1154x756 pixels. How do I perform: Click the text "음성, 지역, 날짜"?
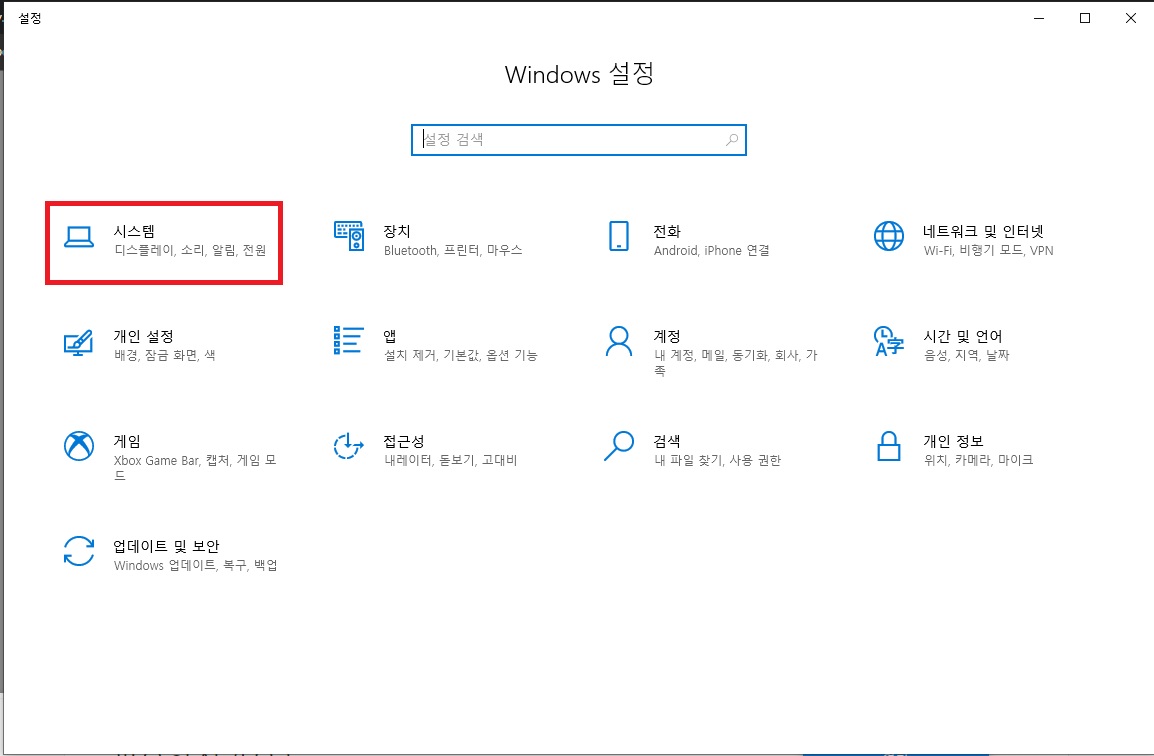pyautogui.click(x=966, y=356)
